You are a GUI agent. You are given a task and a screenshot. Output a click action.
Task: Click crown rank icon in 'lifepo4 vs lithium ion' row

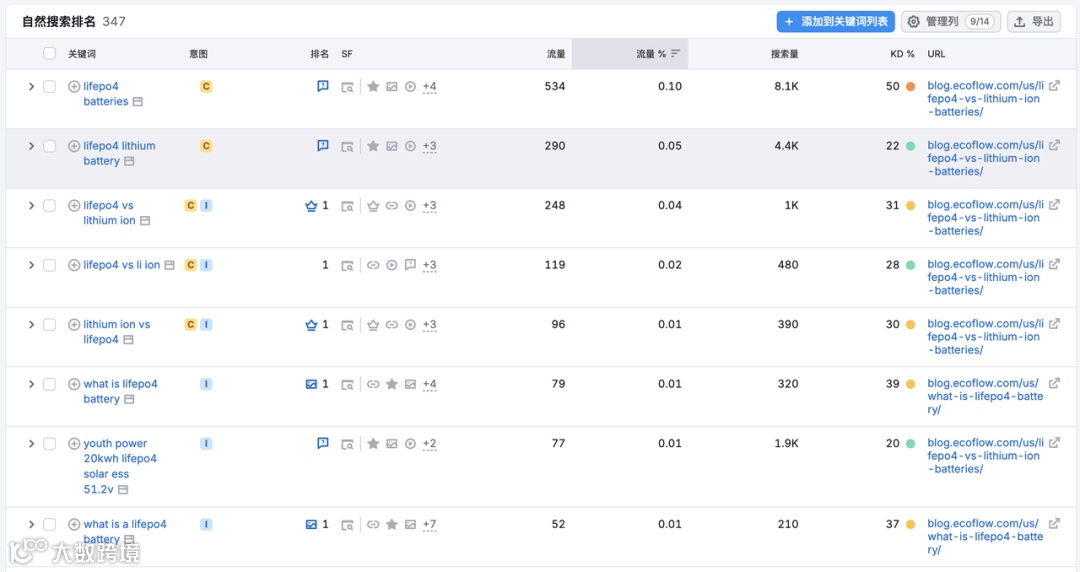coord(311,206)
